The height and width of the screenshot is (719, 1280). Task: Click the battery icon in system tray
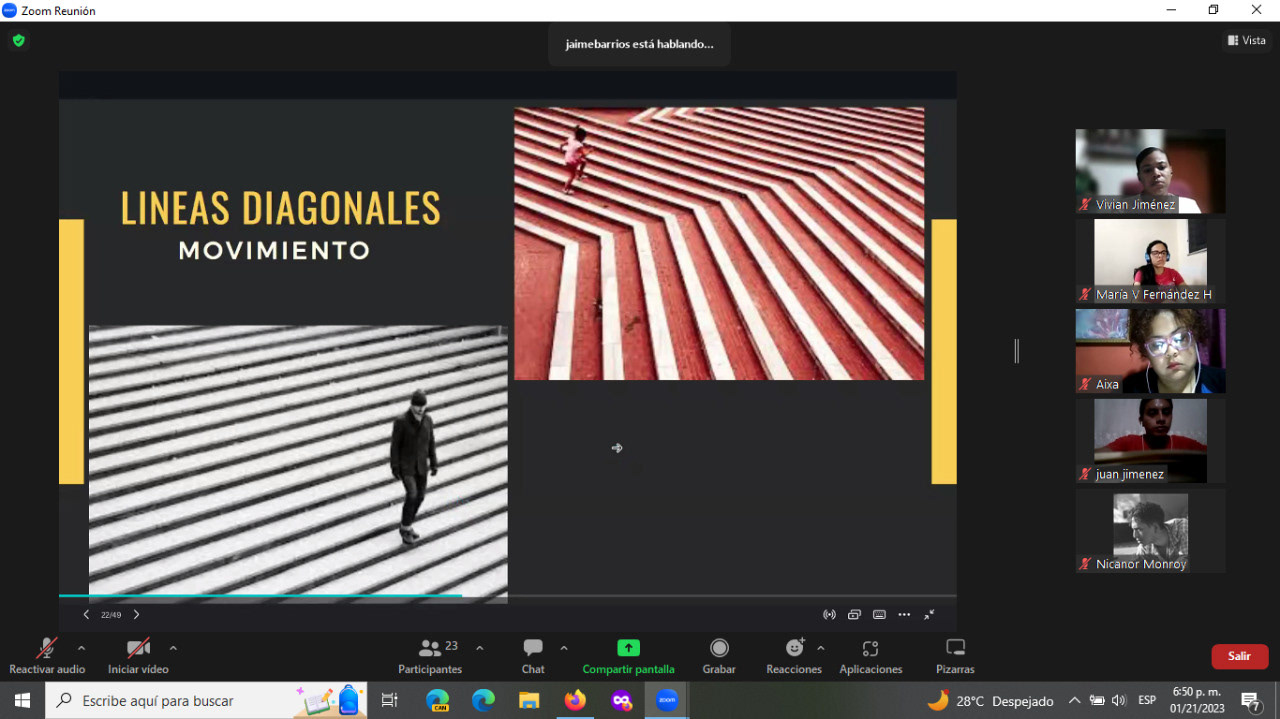tap(1097, 700)
